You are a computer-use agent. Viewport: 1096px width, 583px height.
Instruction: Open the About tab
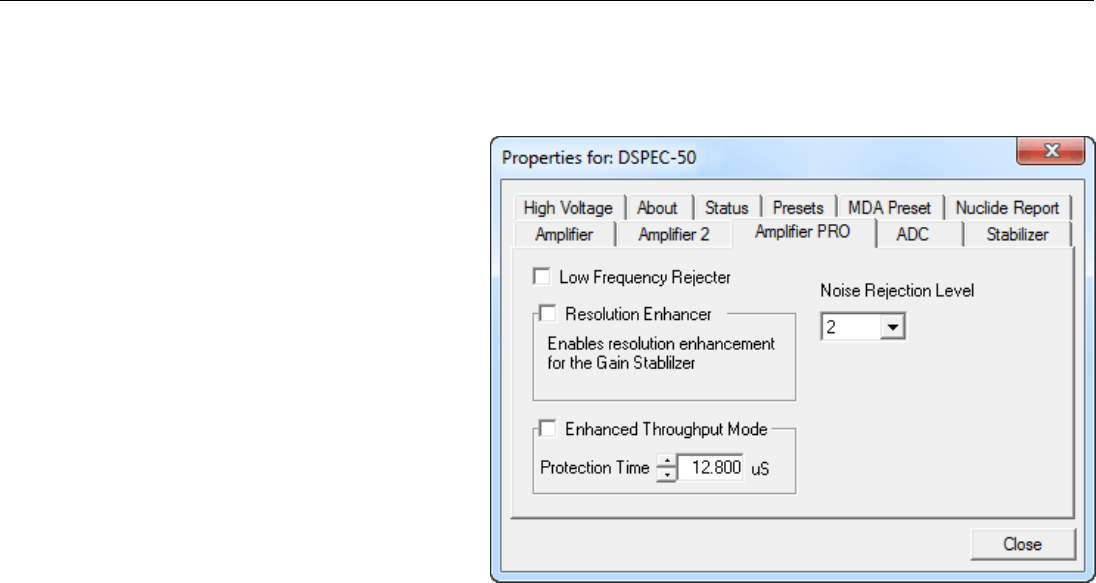[x=657, y=208]
